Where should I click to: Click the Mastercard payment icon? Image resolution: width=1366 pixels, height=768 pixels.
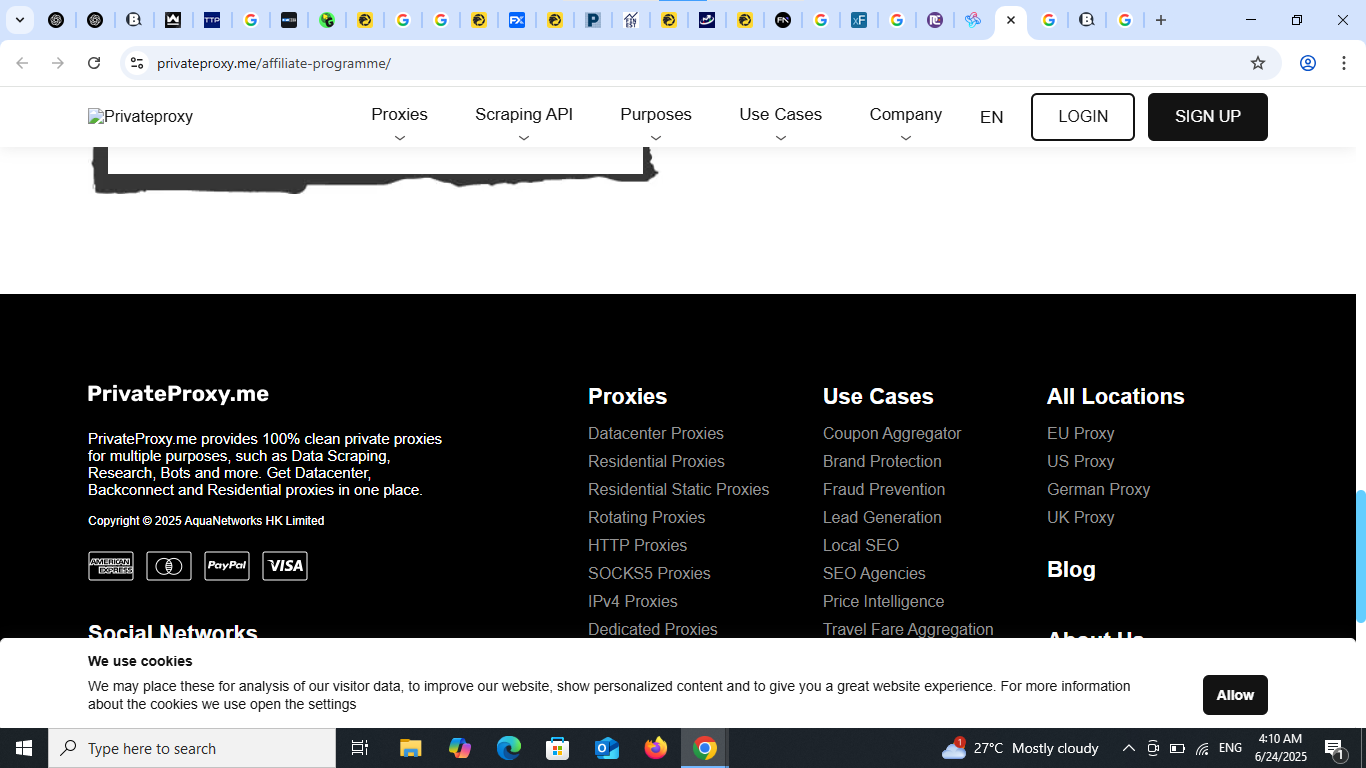click(169, 566)
